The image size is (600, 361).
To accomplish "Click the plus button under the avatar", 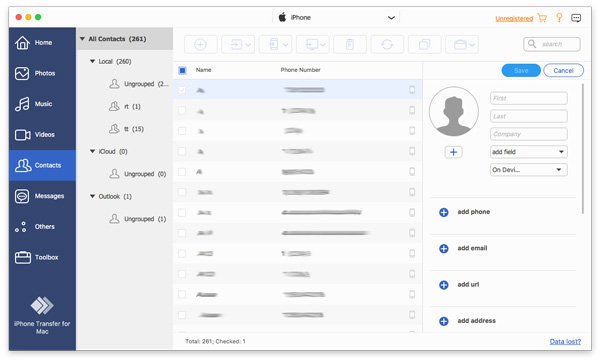I will point(453,152).
